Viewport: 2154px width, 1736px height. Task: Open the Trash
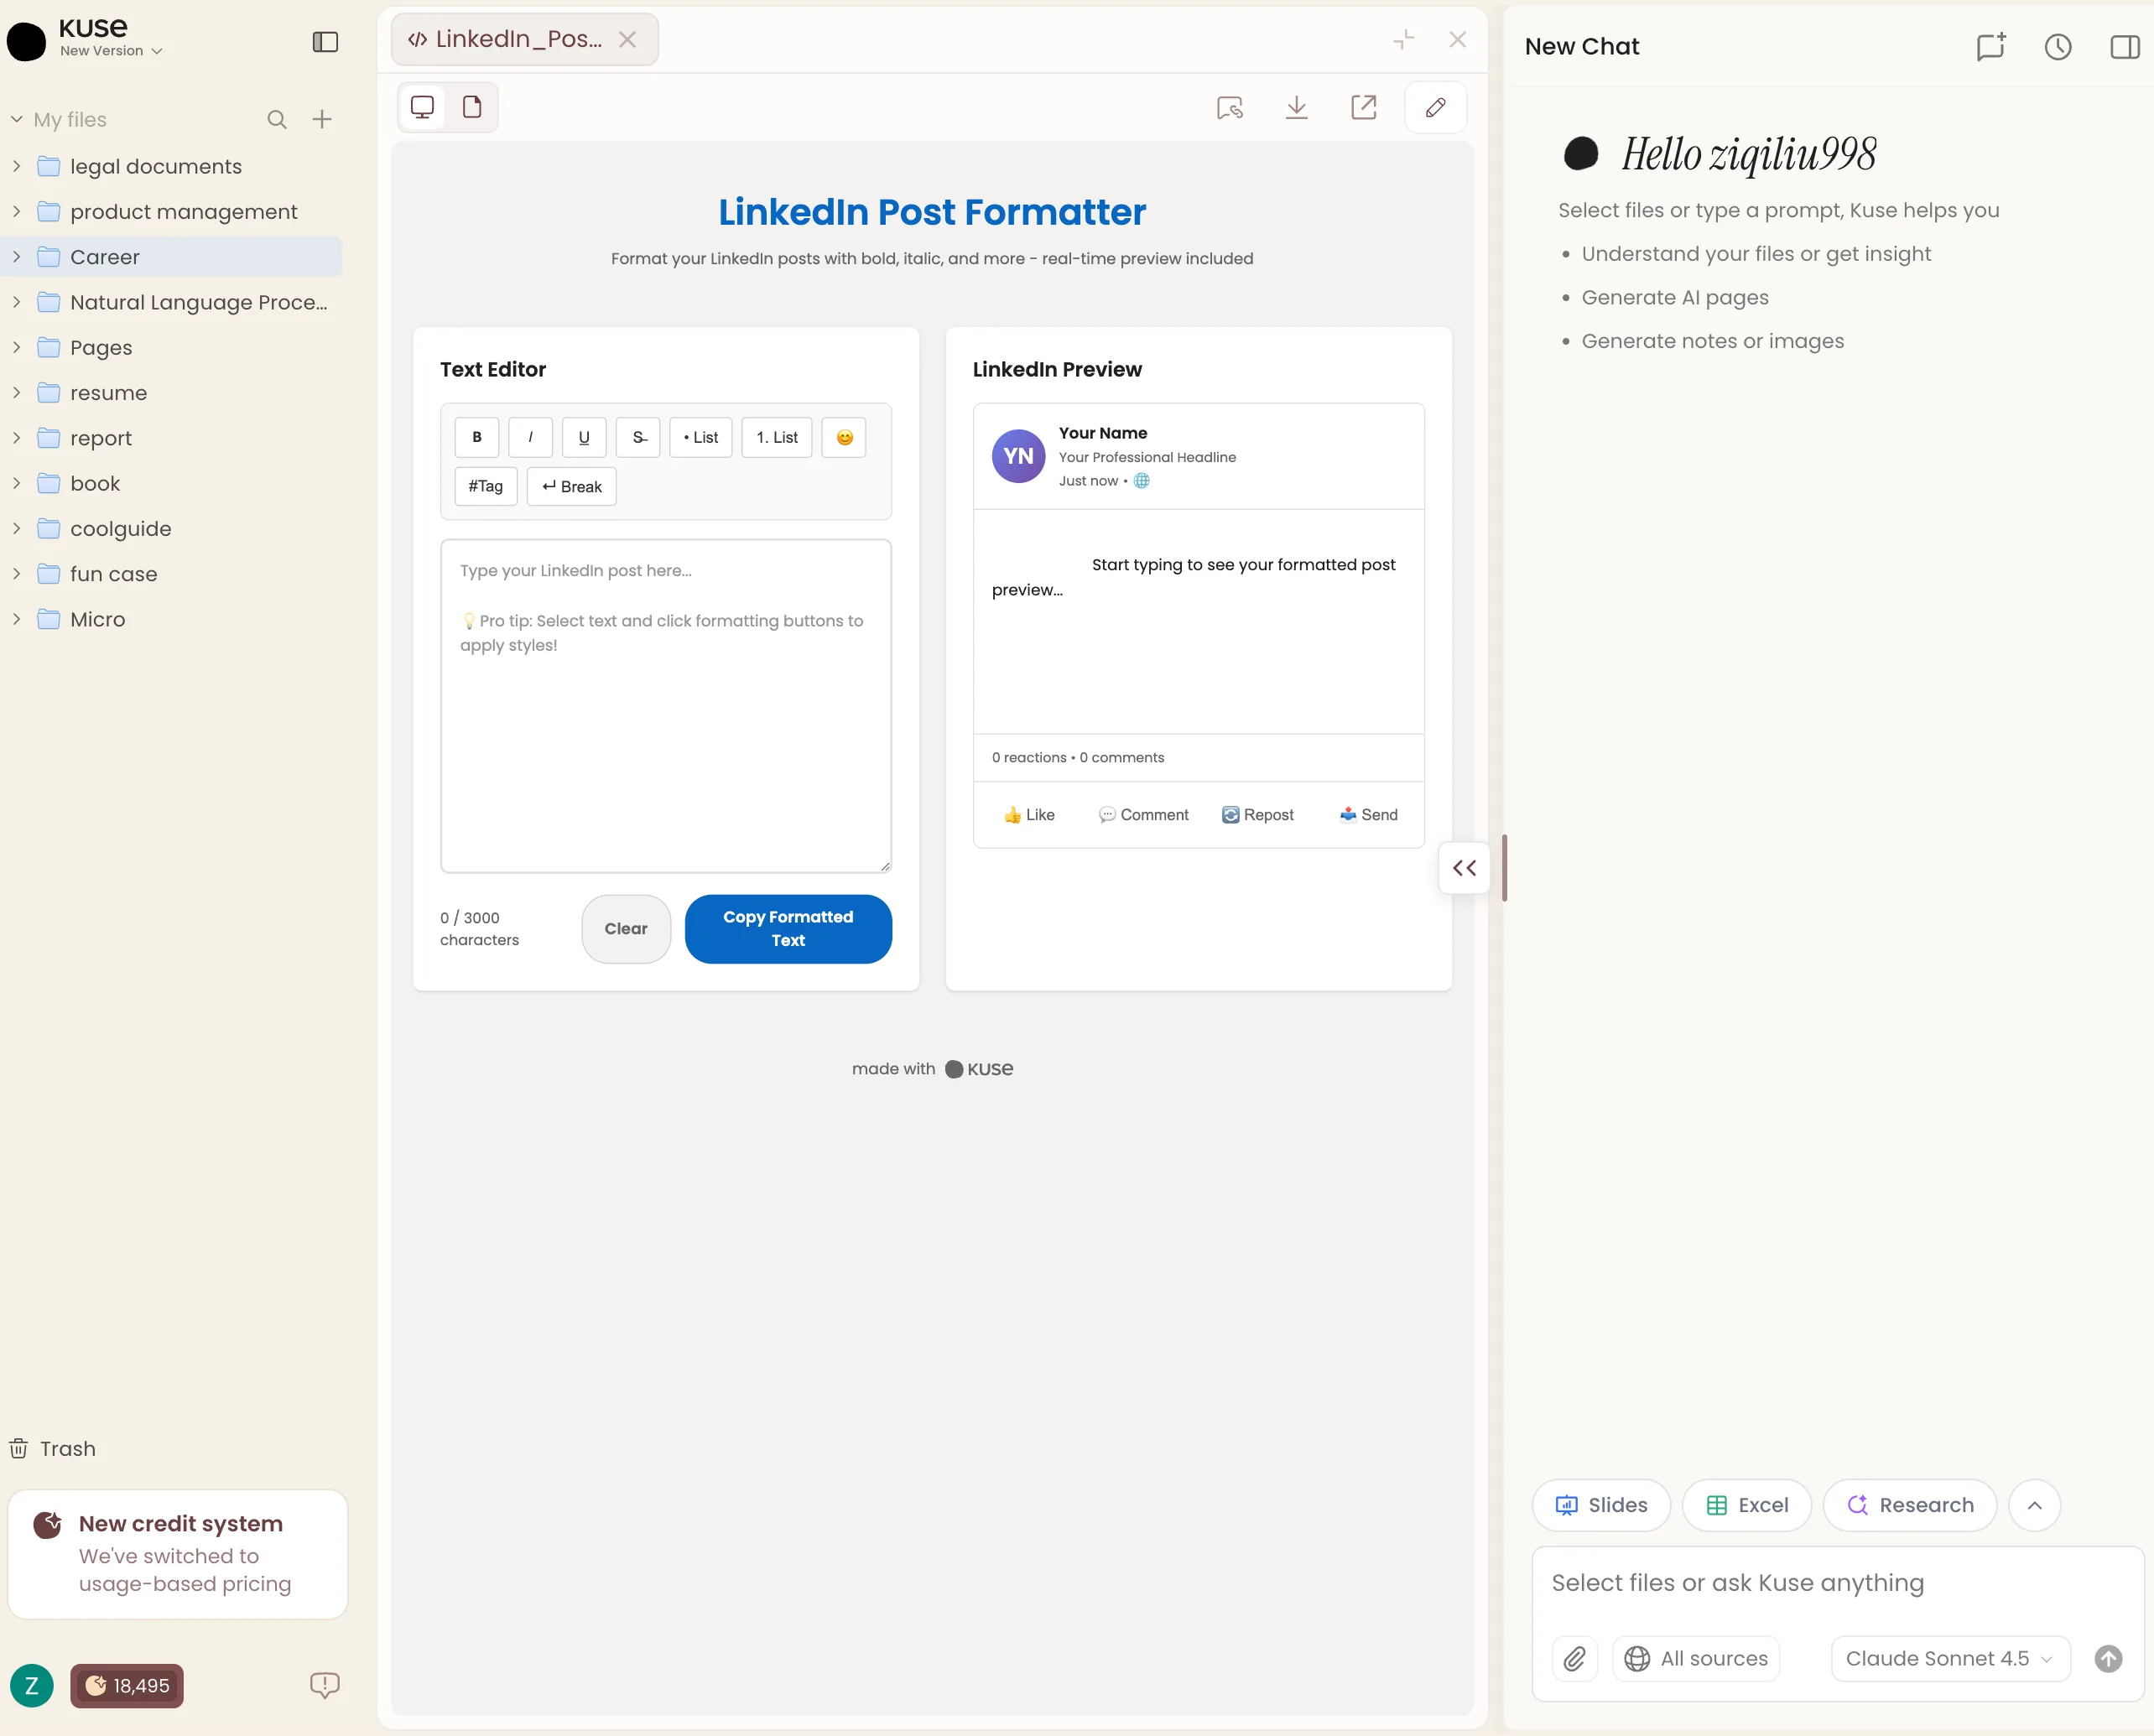(53, 1449)
